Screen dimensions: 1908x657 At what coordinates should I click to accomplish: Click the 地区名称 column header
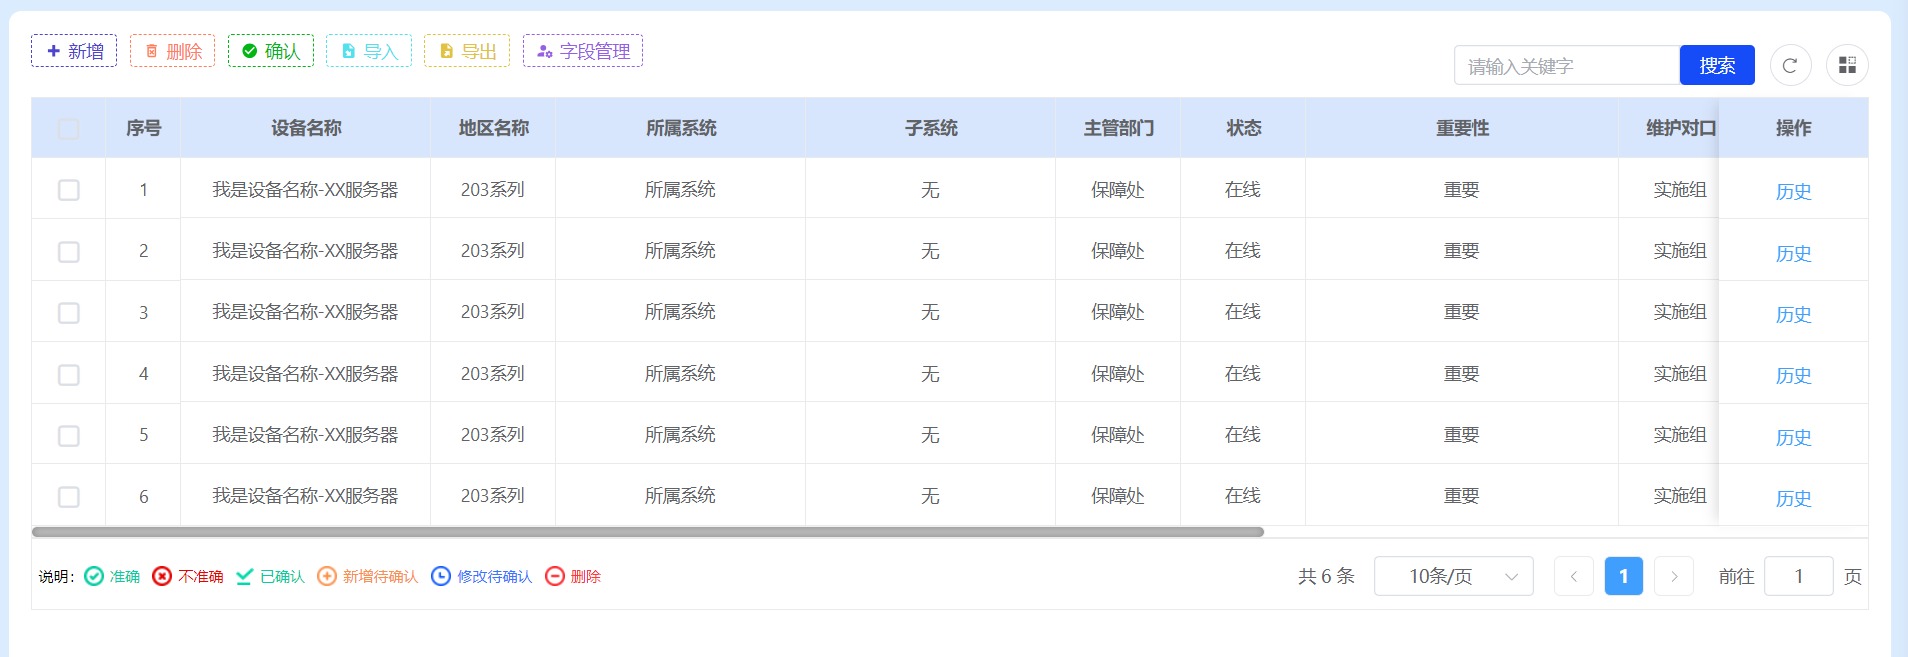click(x=493, y=128)
